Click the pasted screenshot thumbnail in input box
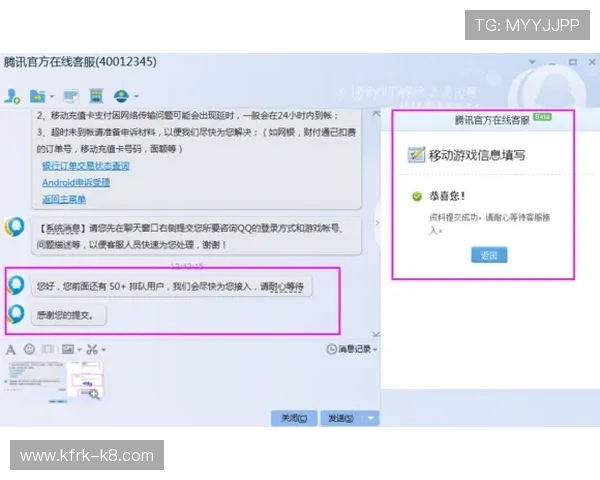Screen dimensions: 600x480 54,382
